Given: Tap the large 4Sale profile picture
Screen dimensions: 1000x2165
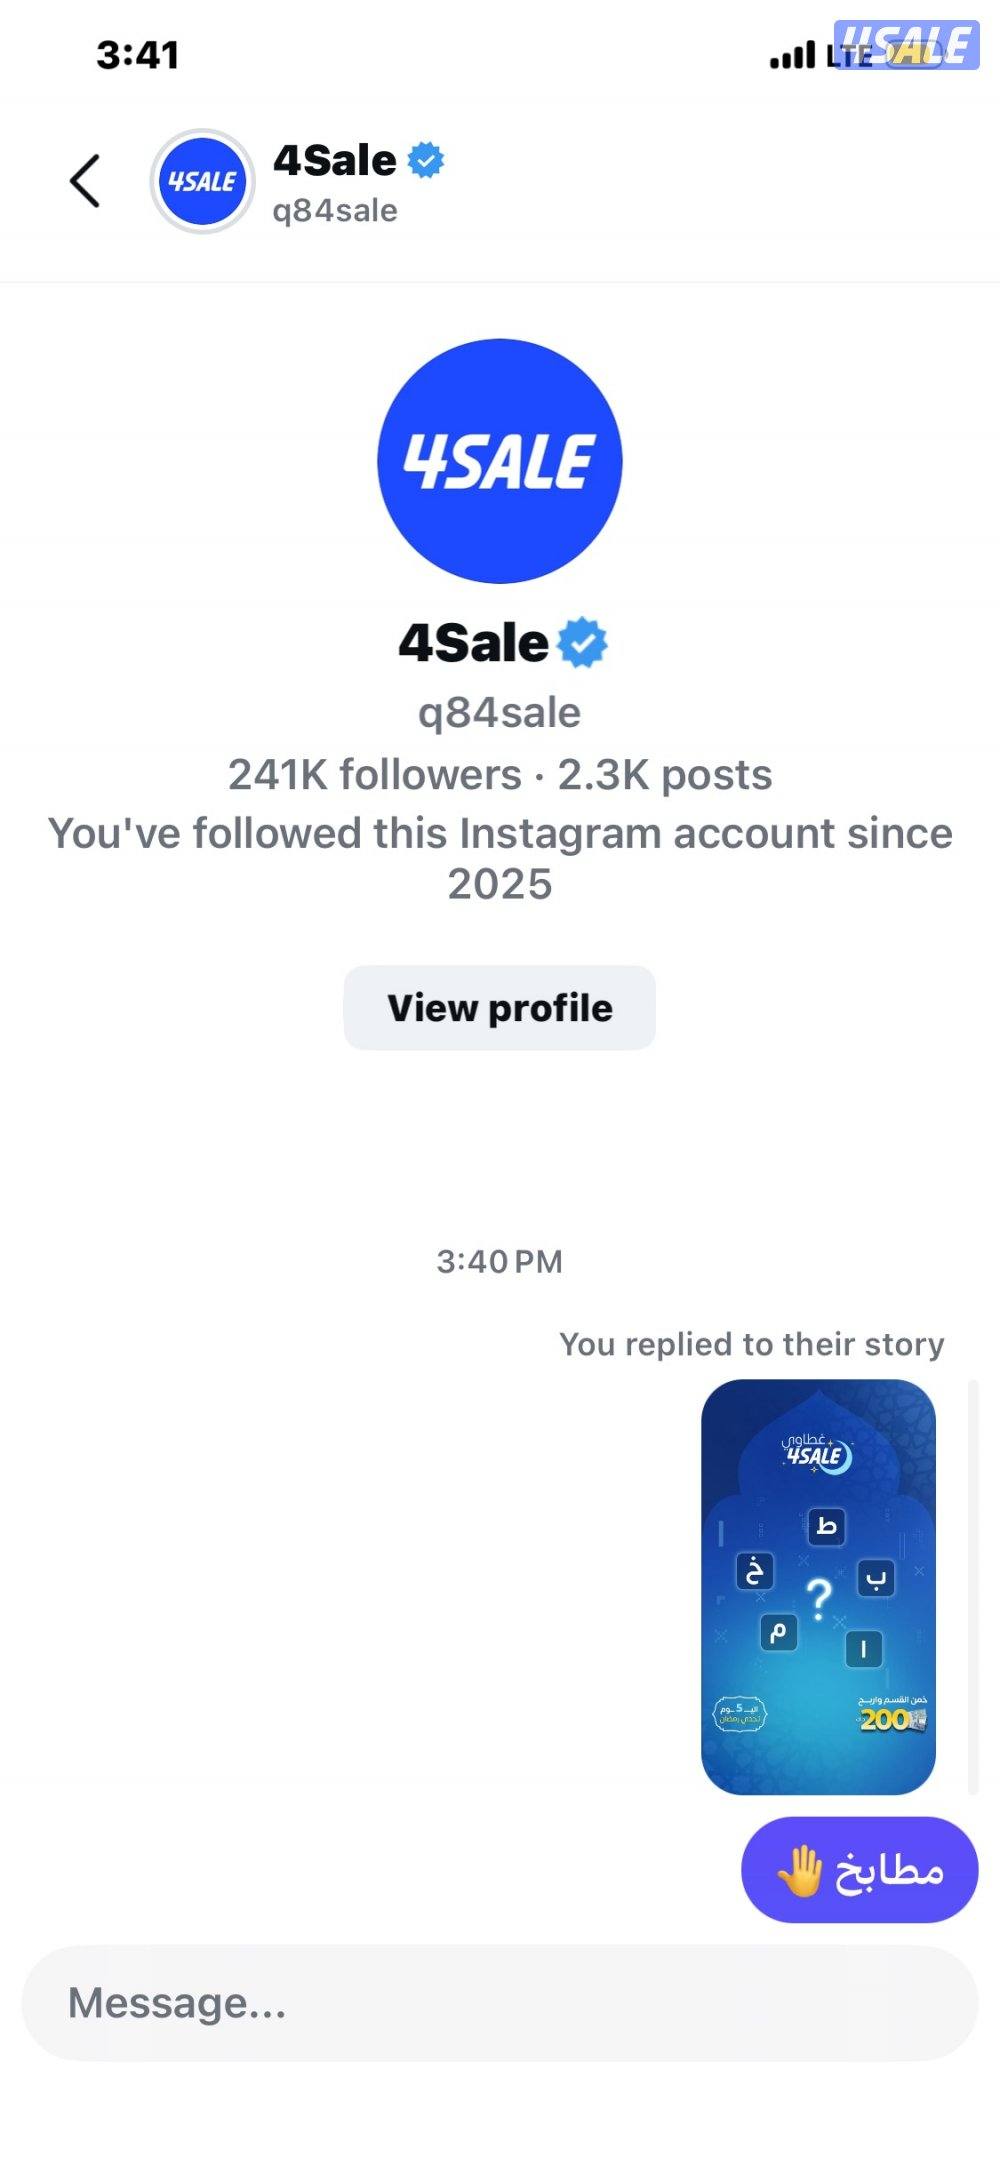Looking at the screenshot, I should [x=499, y=461].
